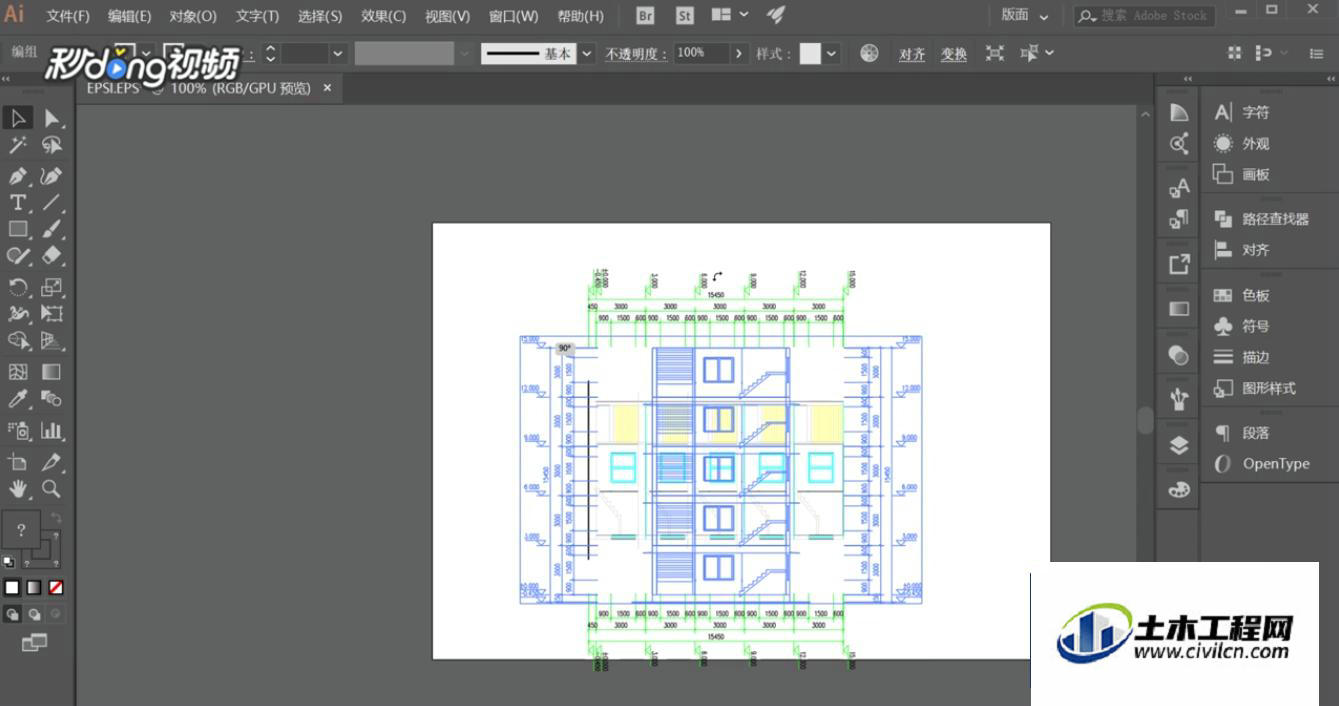This screenshot has height=706, width=1339.
Task: Open the 对齐 align options
Action: (912, 54)
